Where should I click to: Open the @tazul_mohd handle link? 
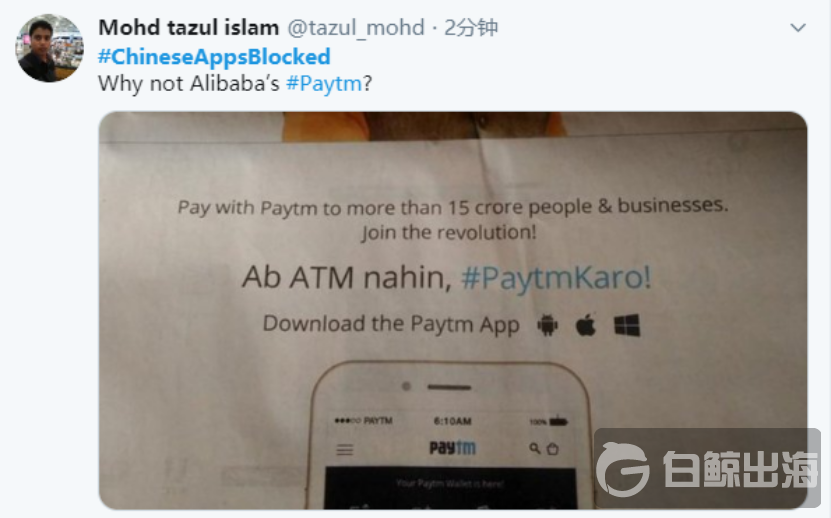point(356,28)
